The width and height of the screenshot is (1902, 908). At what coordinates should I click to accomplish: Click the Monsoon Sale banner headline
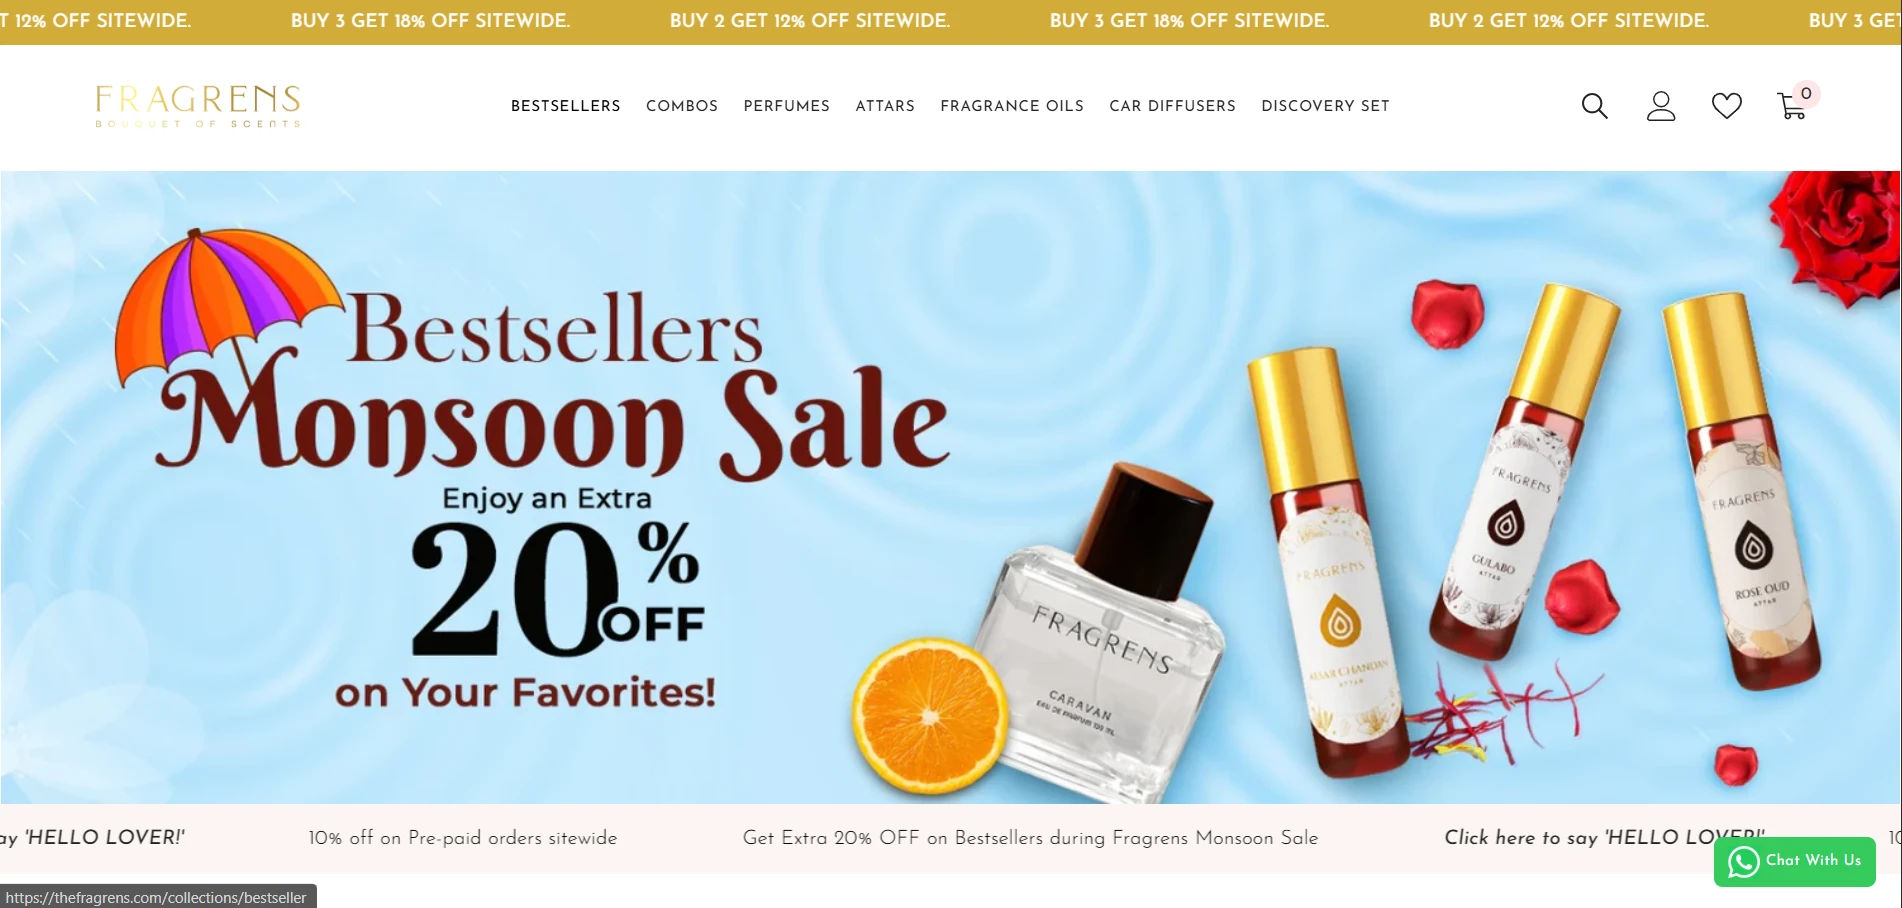(555, 385)
